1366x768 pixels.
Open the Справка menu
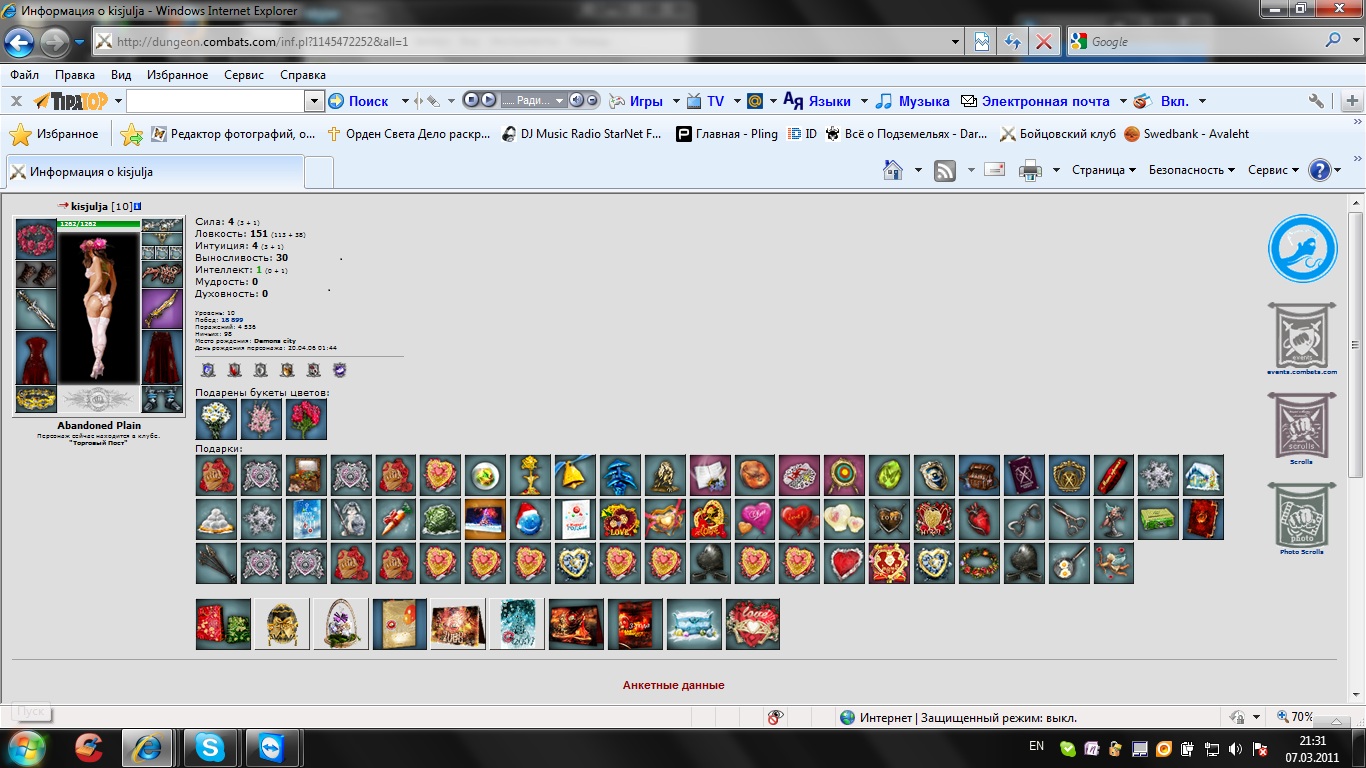[303, 75]
